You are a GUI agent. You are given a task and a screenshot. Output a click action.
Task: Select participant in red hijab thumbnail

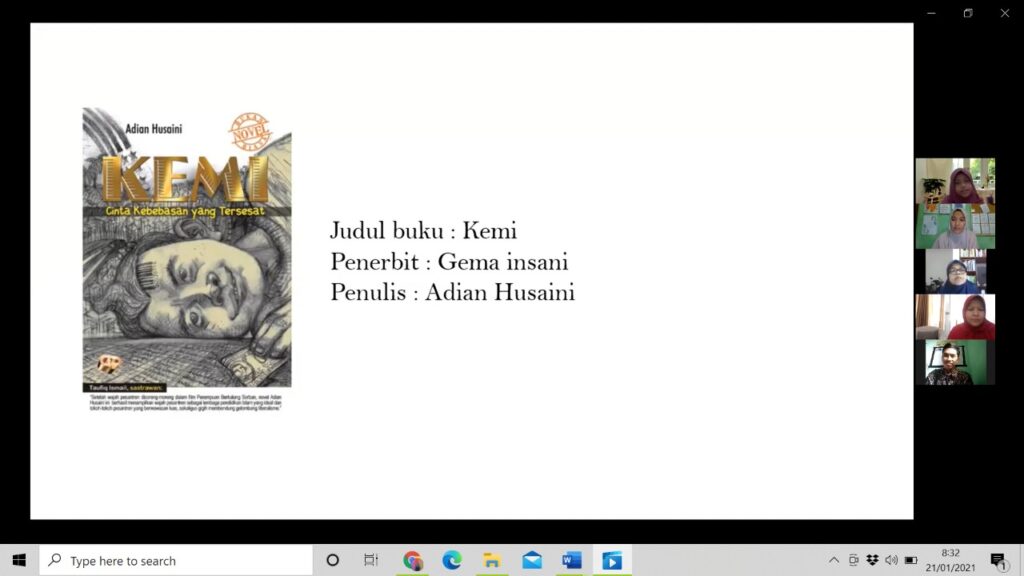click(955, 317)
